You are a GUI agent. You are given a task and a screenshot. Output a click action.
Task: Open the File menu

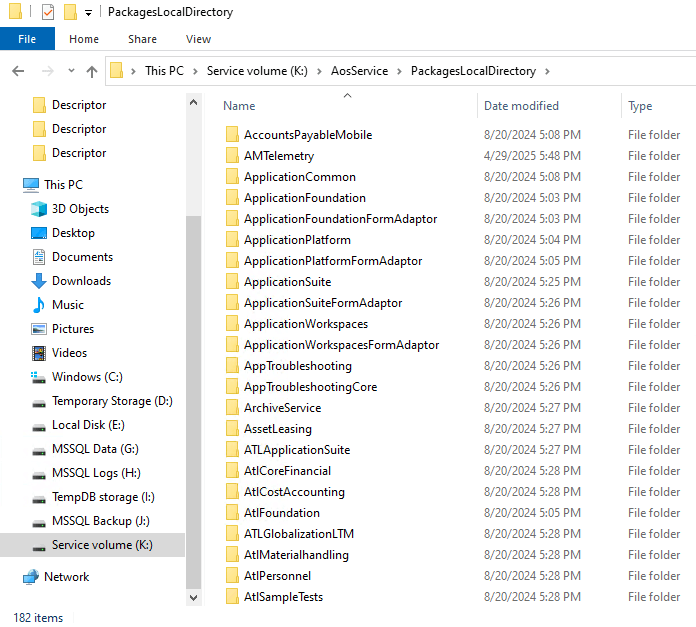(x=27, y=39)
